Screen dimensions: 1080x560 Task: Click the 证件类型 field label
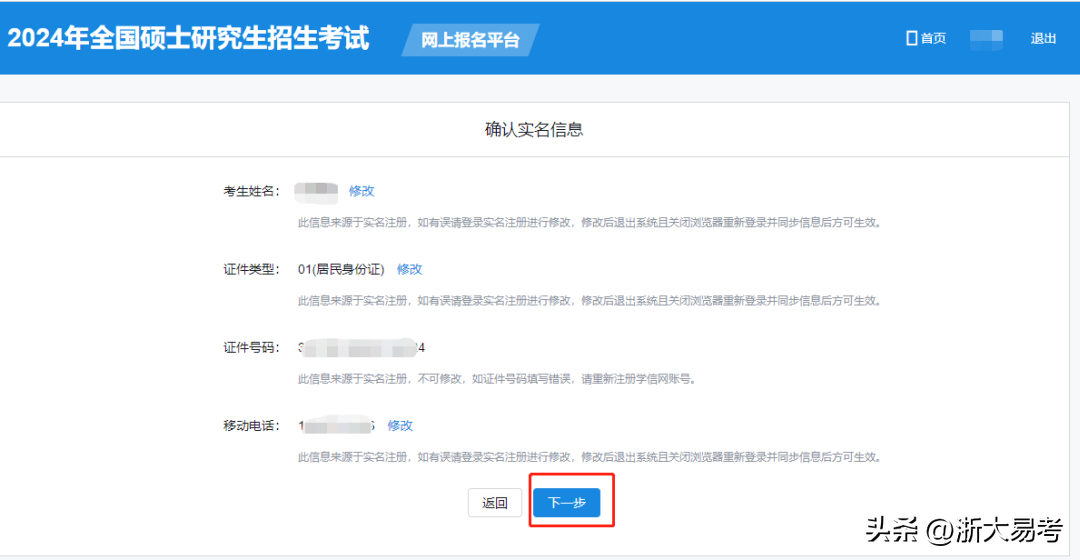click(x=252, y=269)
